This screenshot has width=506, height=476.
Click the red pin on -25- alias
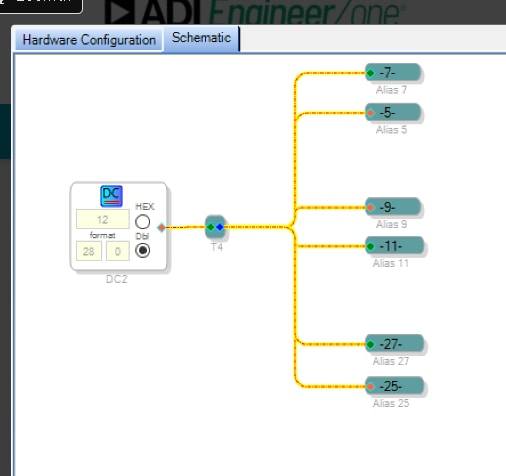370,387
